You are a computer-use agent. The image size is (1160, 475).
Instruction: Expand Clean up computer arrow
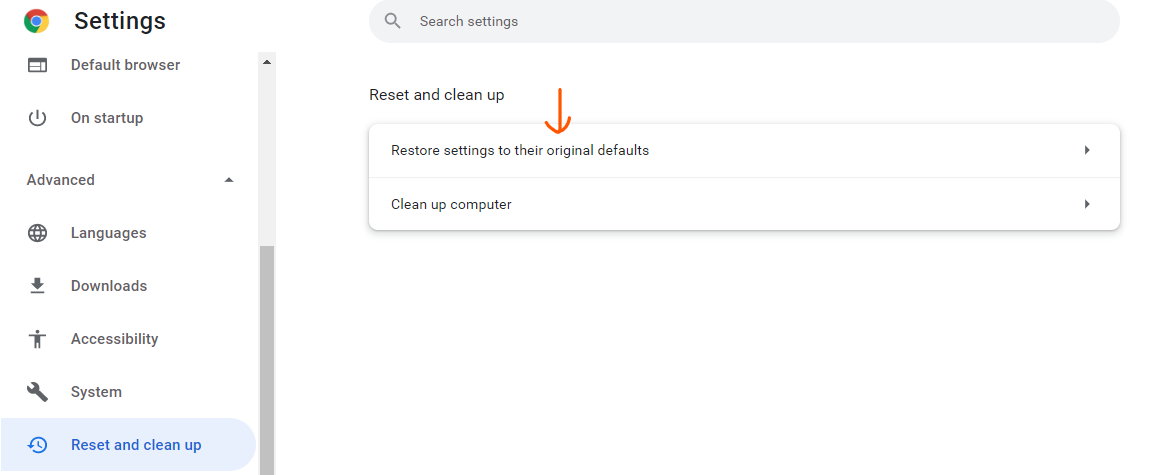[x=1087, y=203]
